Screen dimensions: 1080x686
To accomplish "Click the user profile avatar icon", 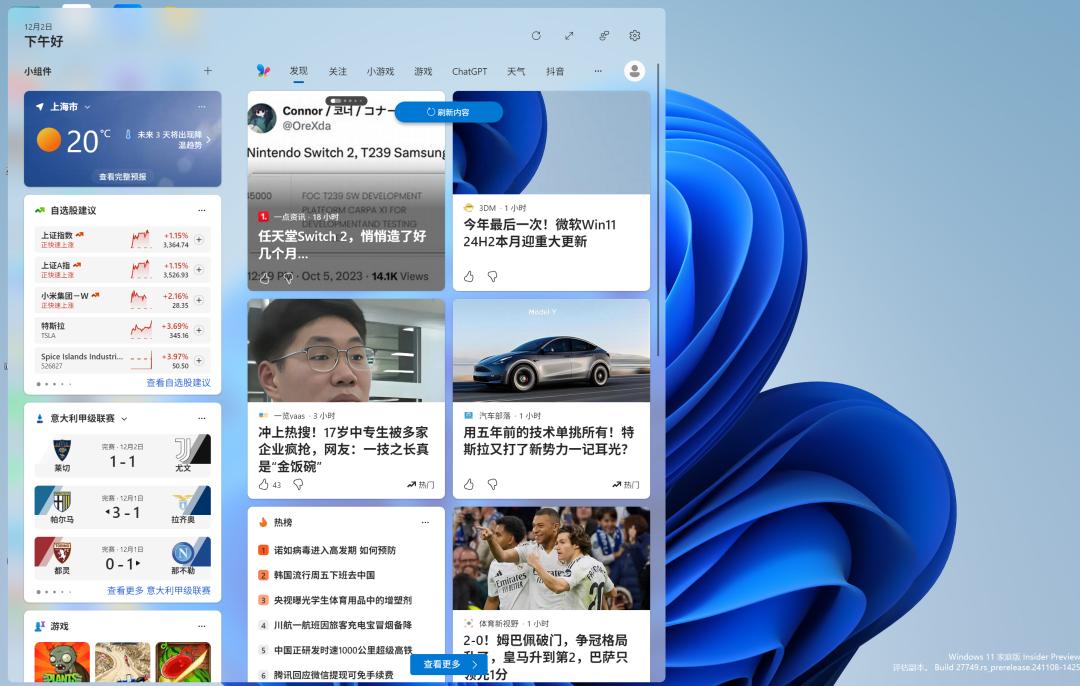I will coord(634,71).
